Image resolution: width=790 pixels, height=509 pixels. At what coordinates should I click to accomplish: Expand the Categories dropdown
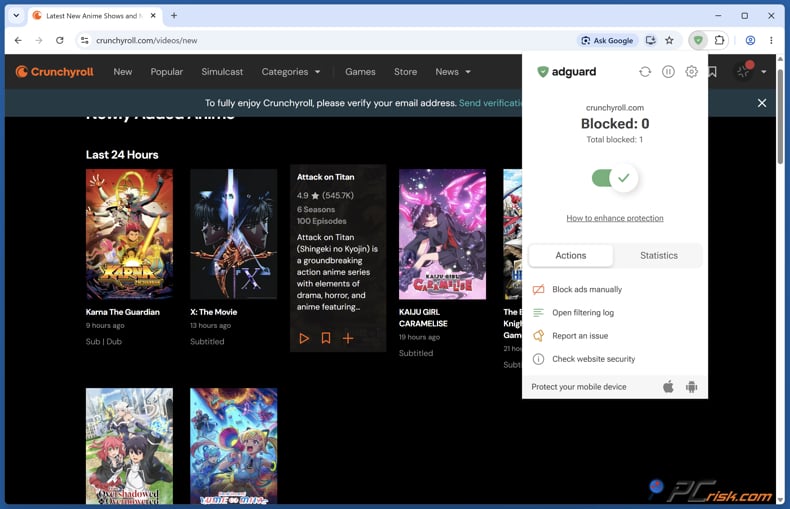[291, 72]
